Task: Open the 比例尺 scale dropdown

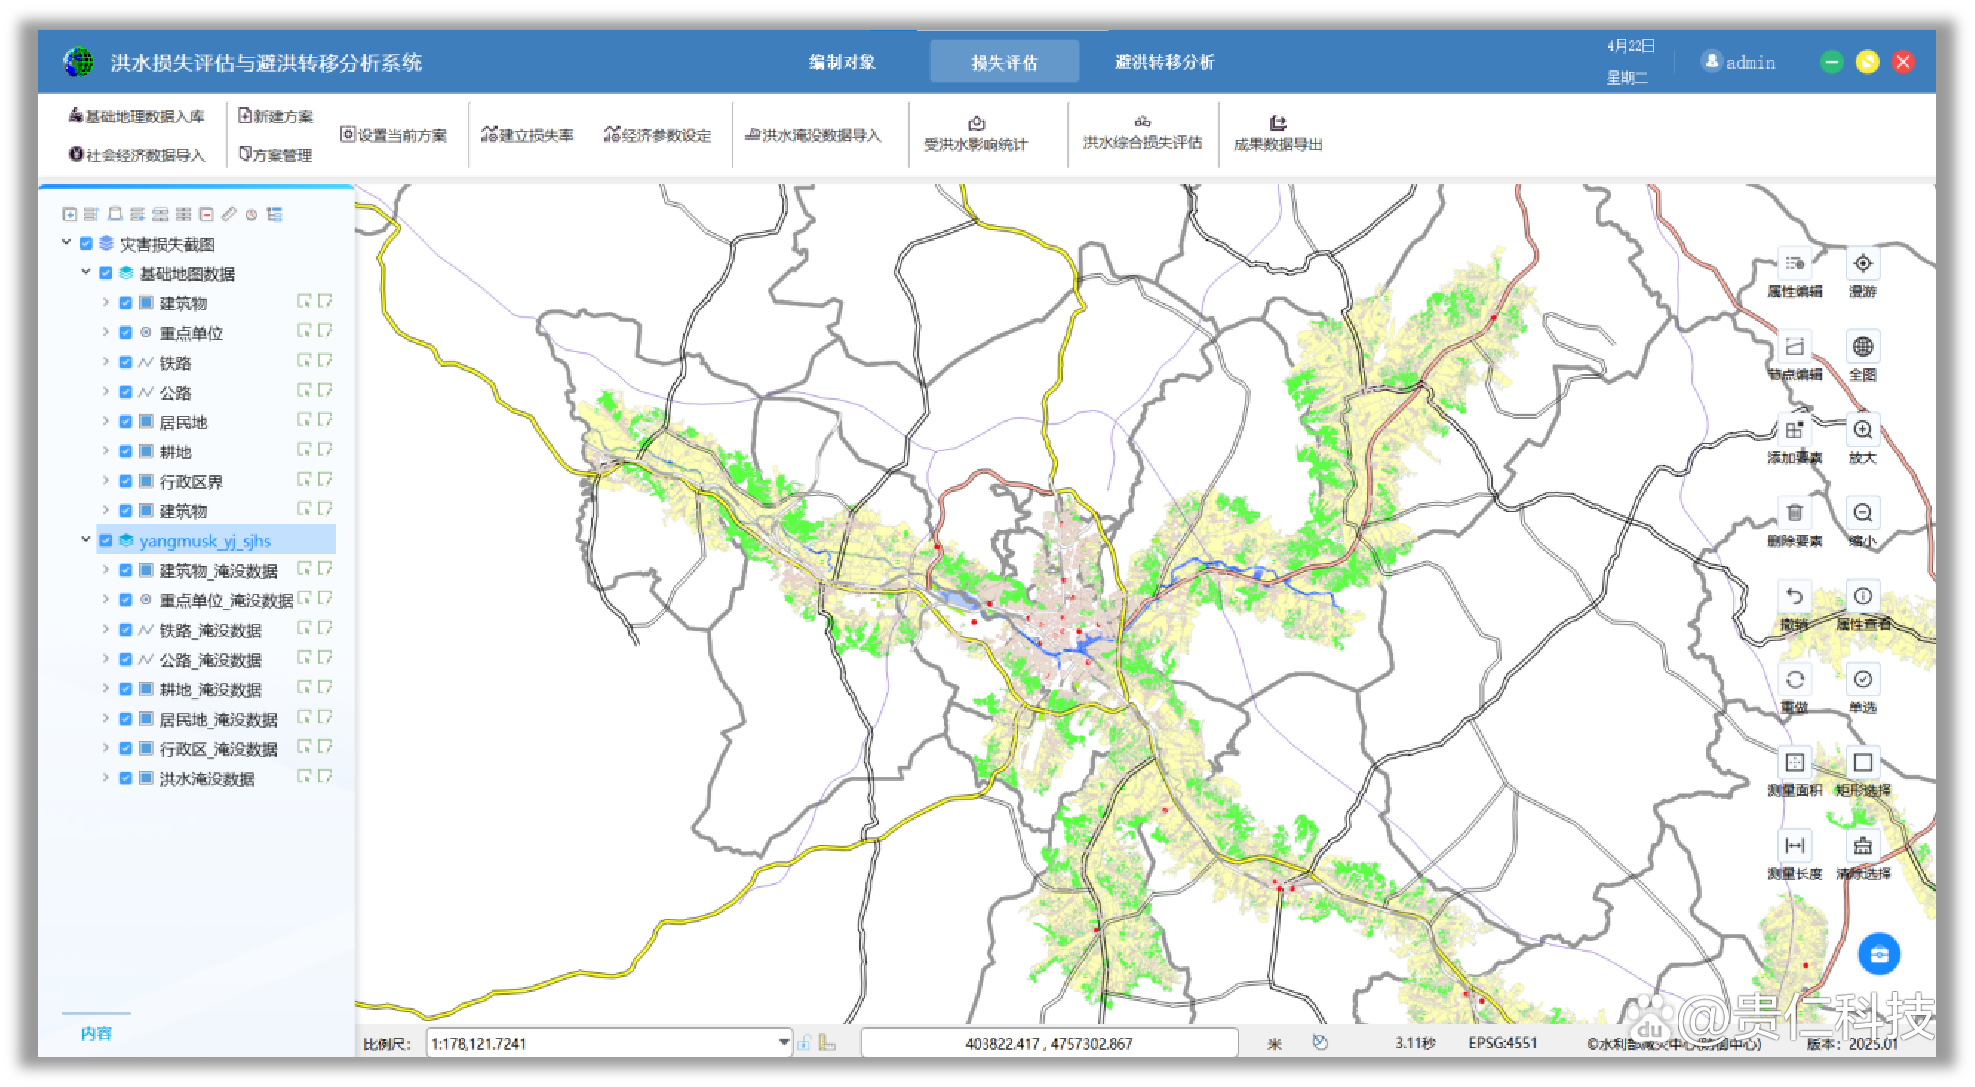Action: tap(783, 1043)
